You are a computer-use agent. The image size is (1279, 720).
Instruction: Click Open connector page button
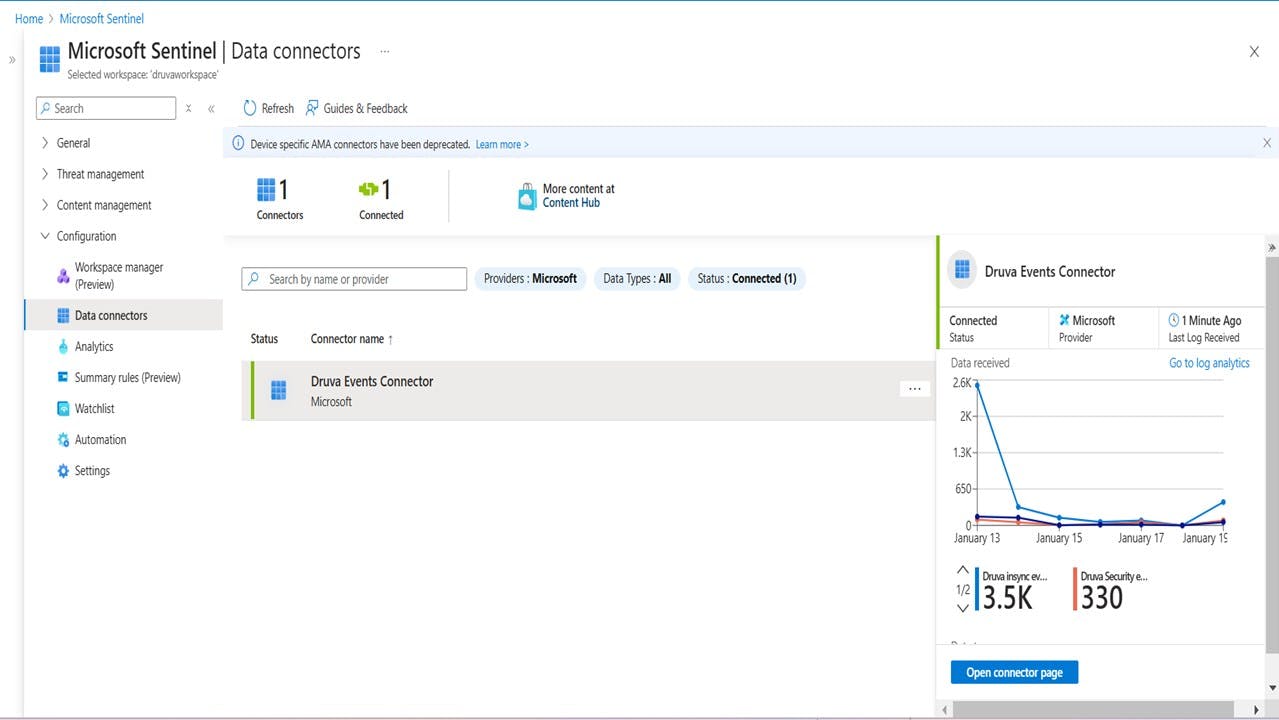point(1014,673)
